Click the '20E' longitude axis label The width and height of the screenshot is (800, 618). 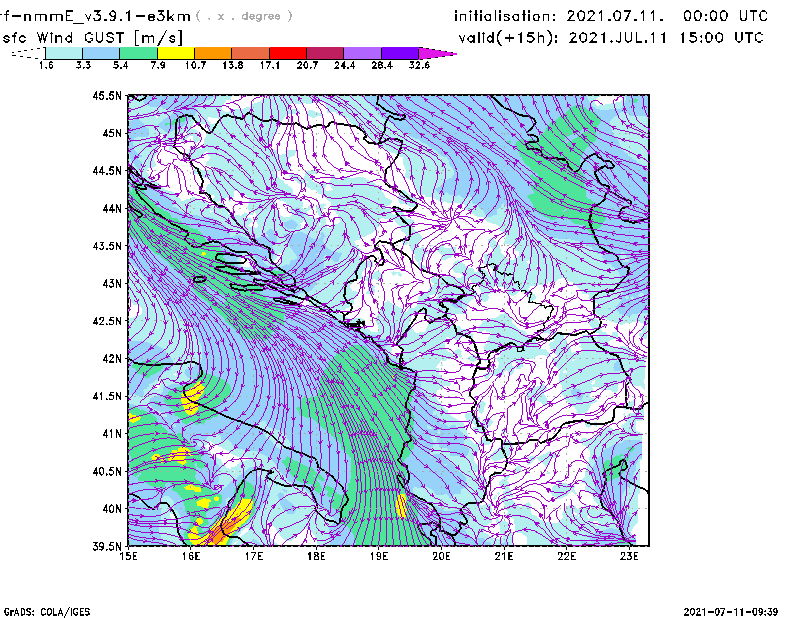pos(441,556)
